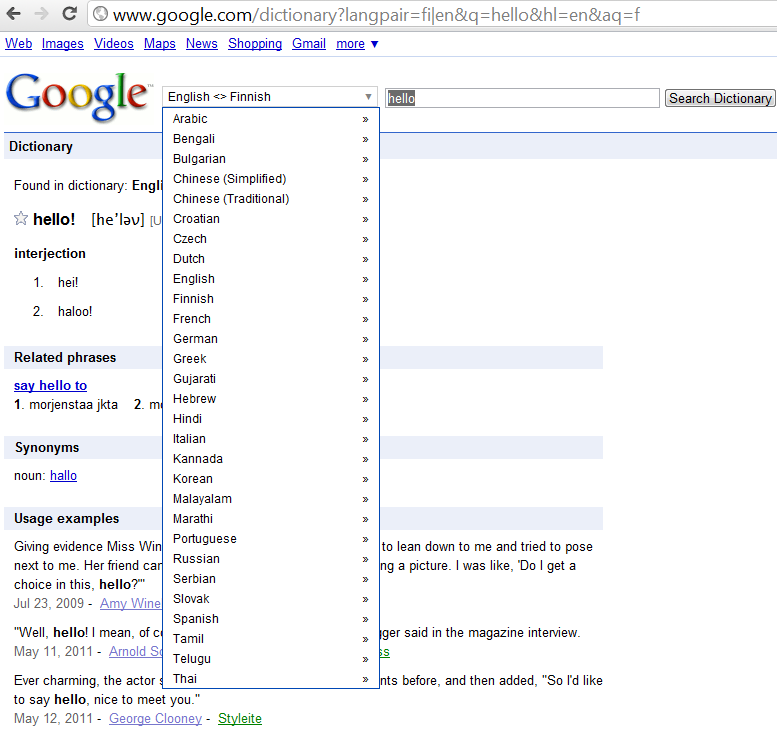Click the translation text hei!
777x740 pixels.
click(x=68, y=283)
